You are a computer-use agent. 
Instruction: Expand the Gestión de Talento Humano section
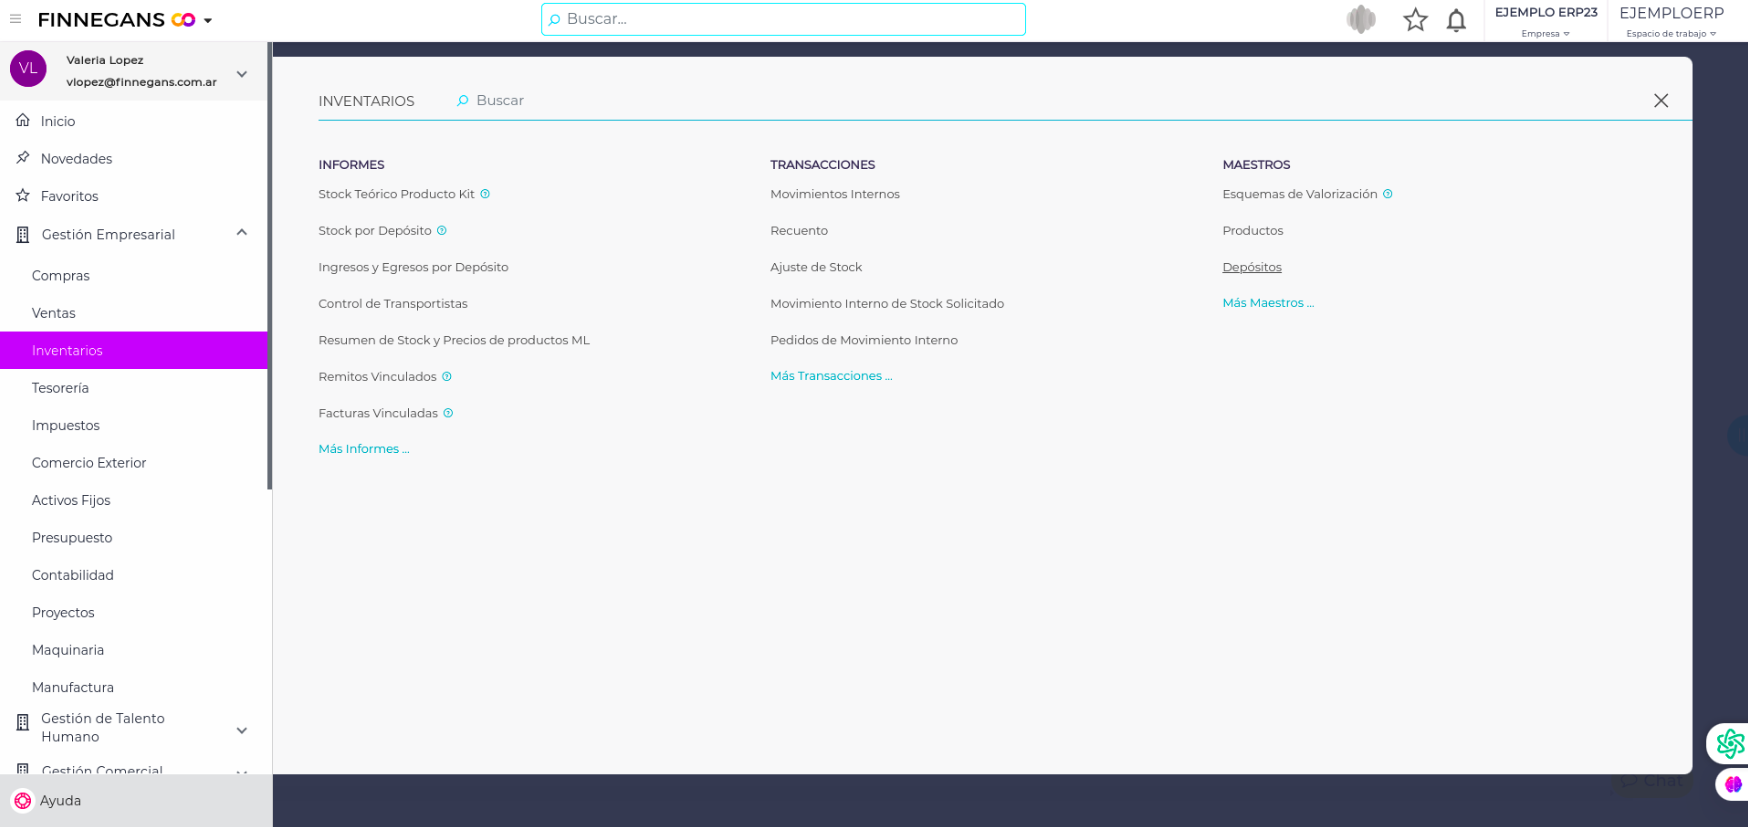242,731
